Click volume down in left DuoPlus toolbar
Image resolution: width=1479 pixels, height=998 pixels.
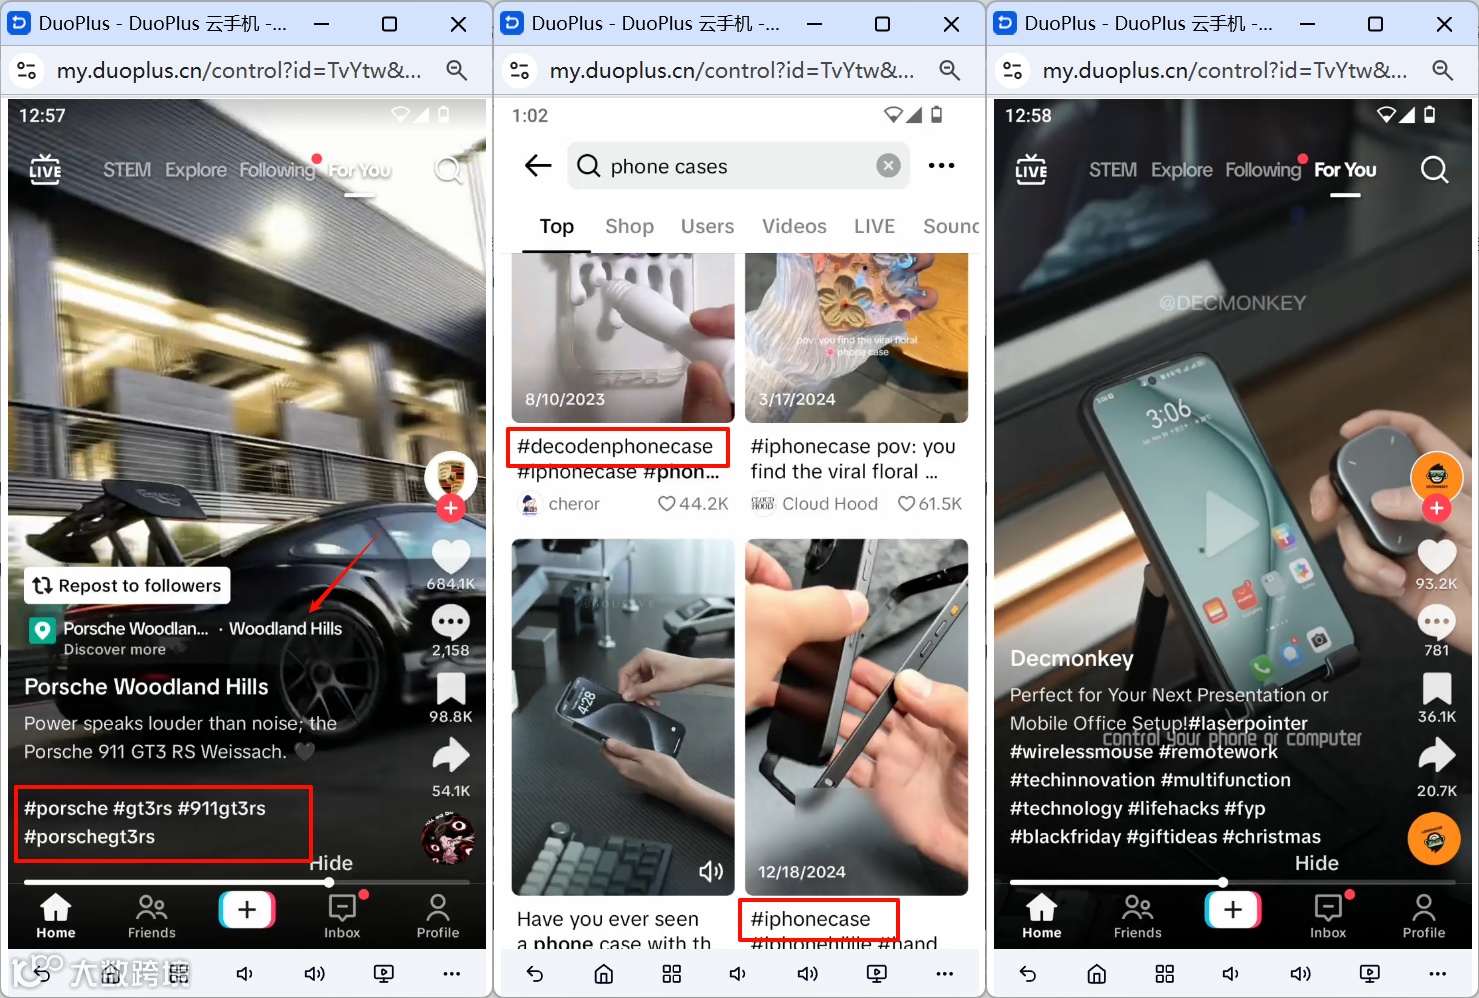coord(245,974)
